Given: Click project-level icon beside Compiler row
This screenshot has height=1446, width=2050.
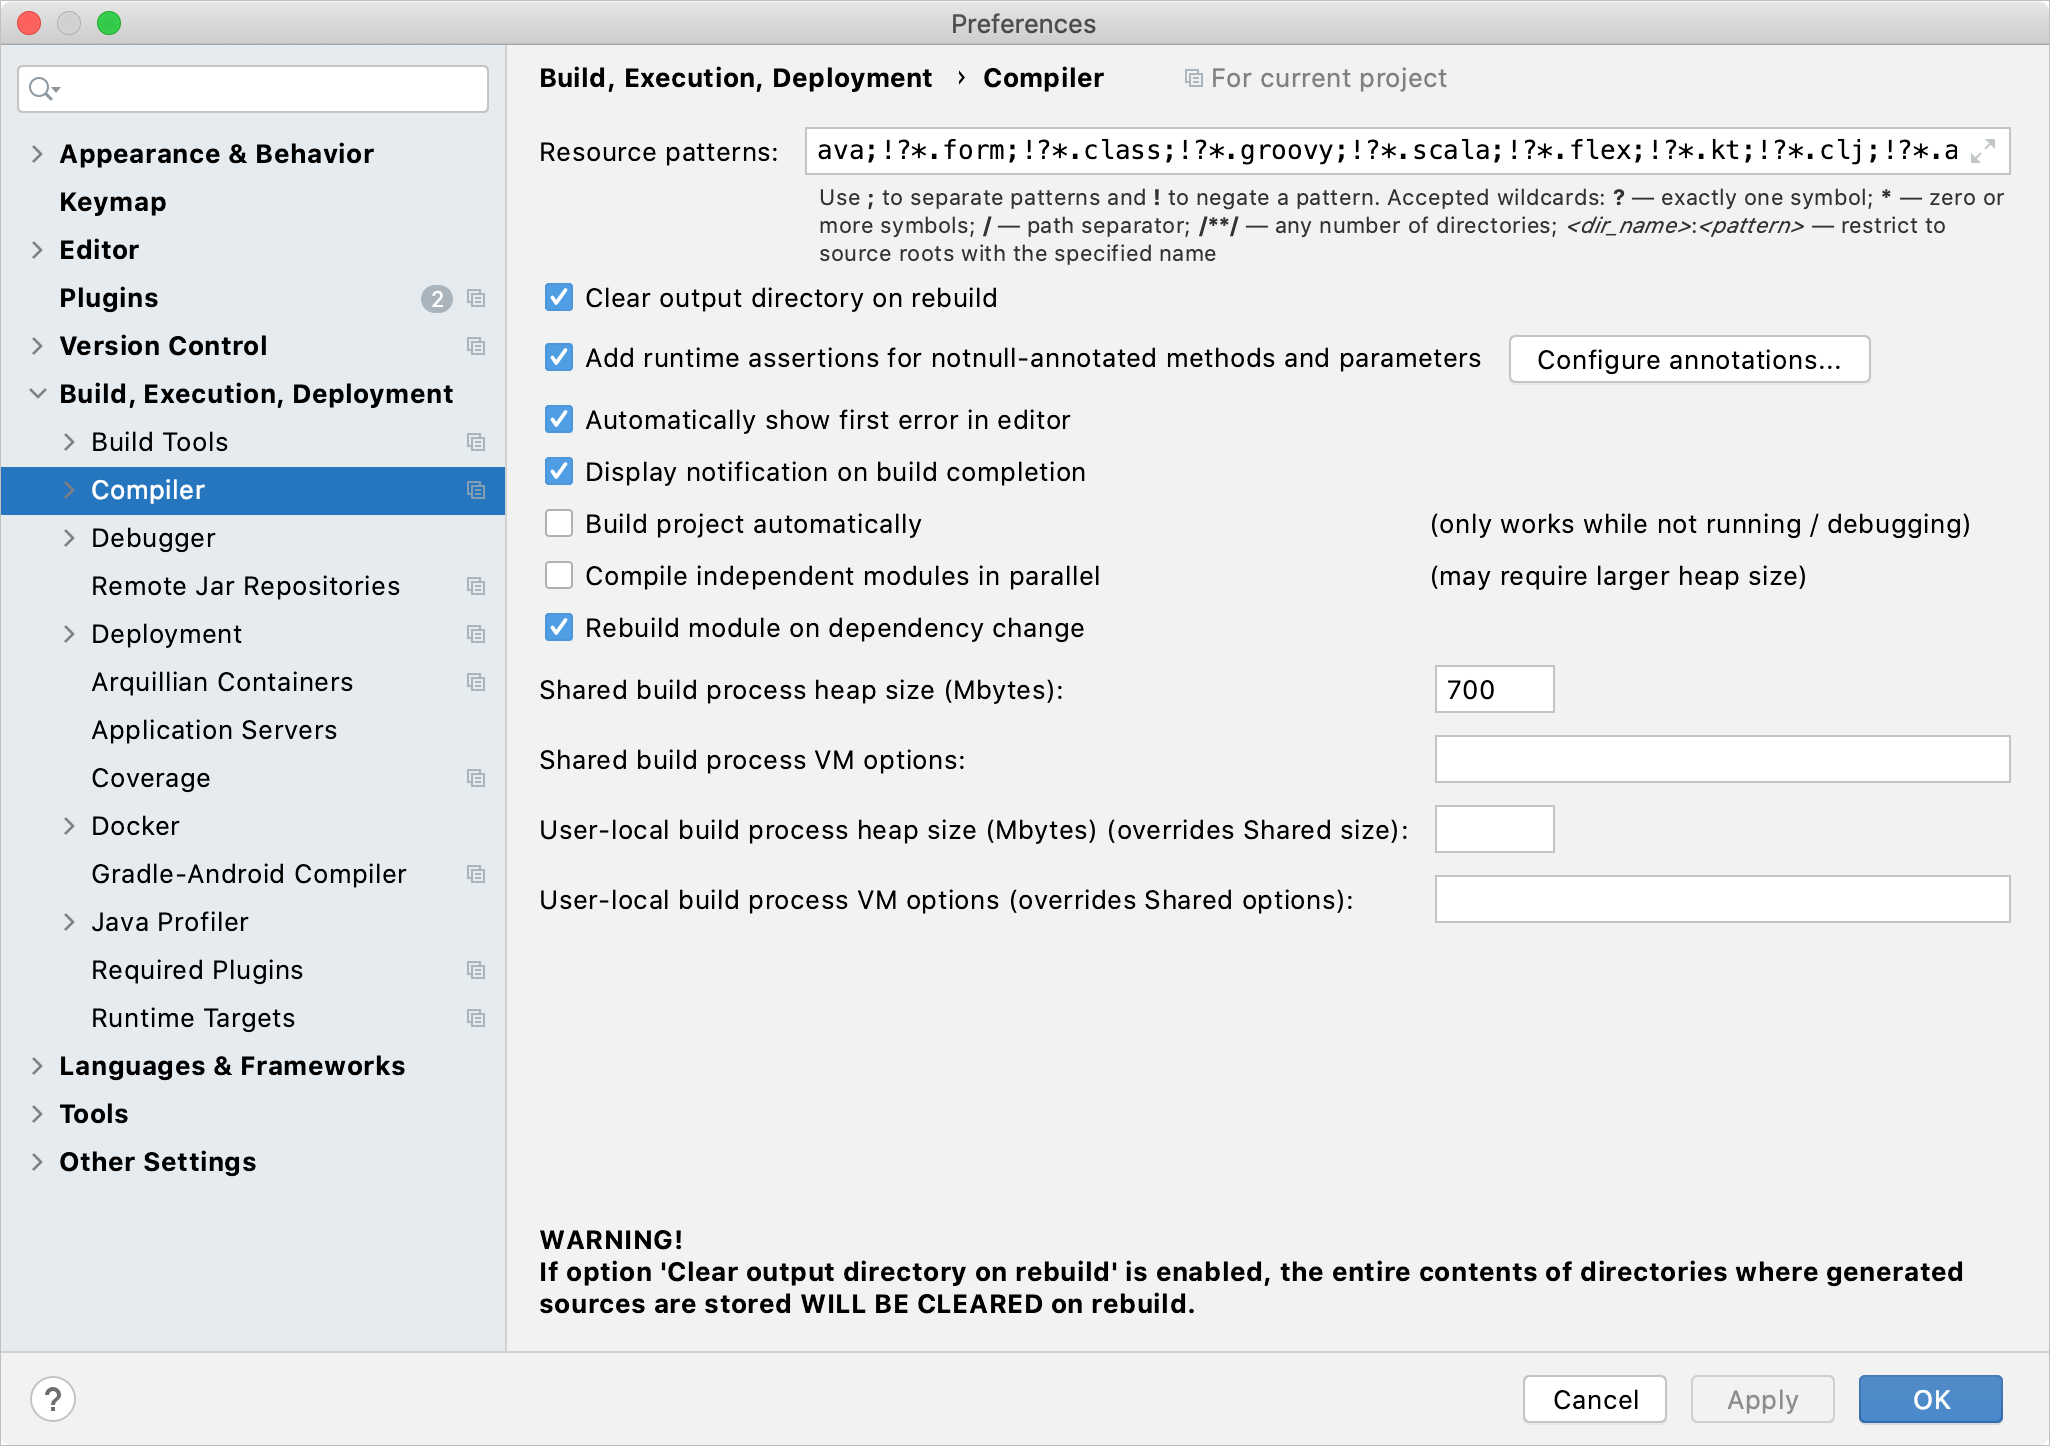Looking at the screenshot, I should pos(476,490).
